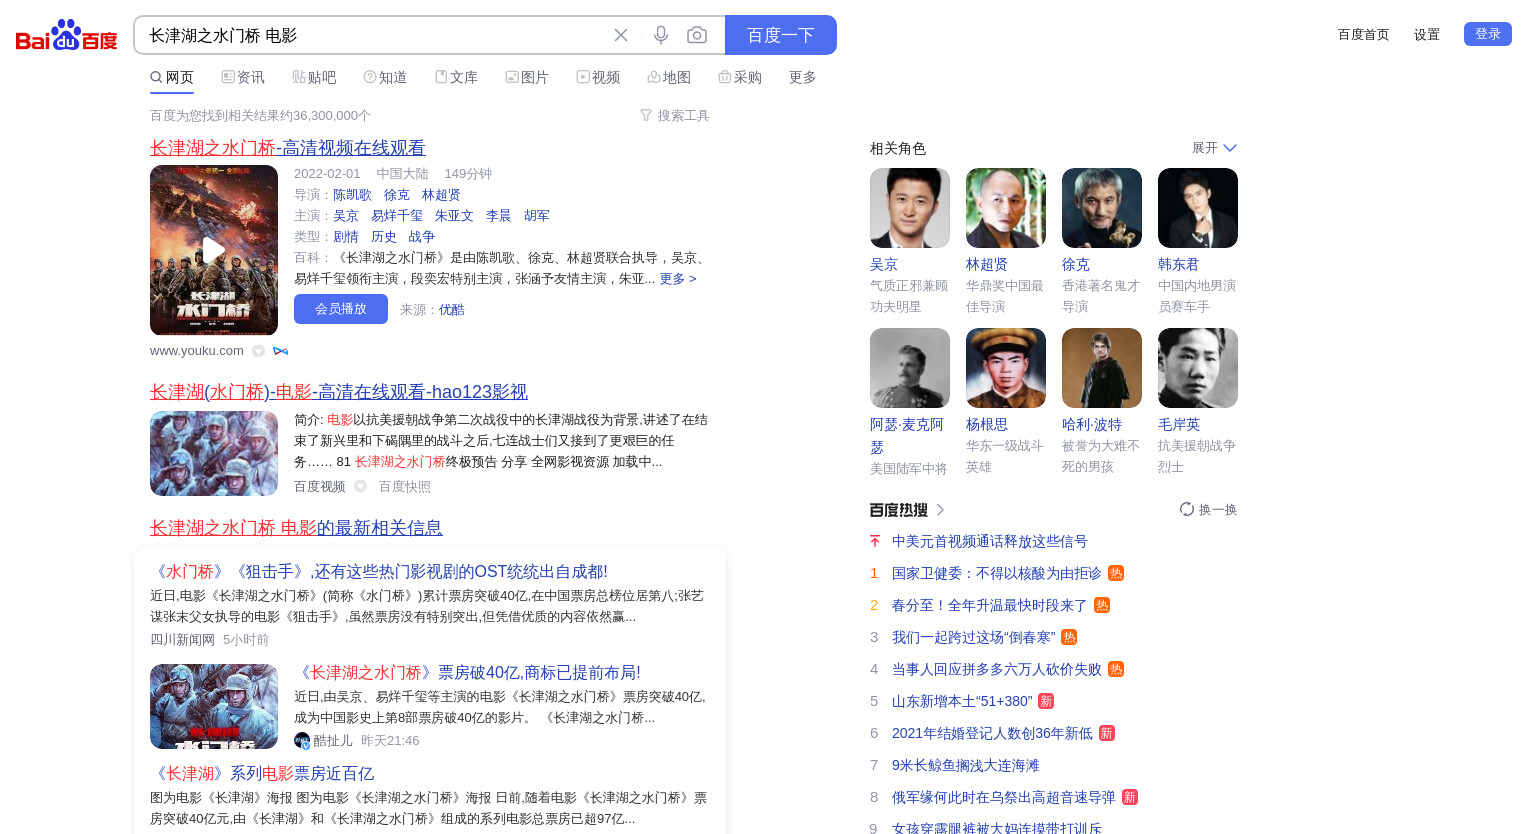The height and width of the screenshot is (834, 1536).
Task: Refresh hot list with 换一换
Action: tap(1208, 510)
